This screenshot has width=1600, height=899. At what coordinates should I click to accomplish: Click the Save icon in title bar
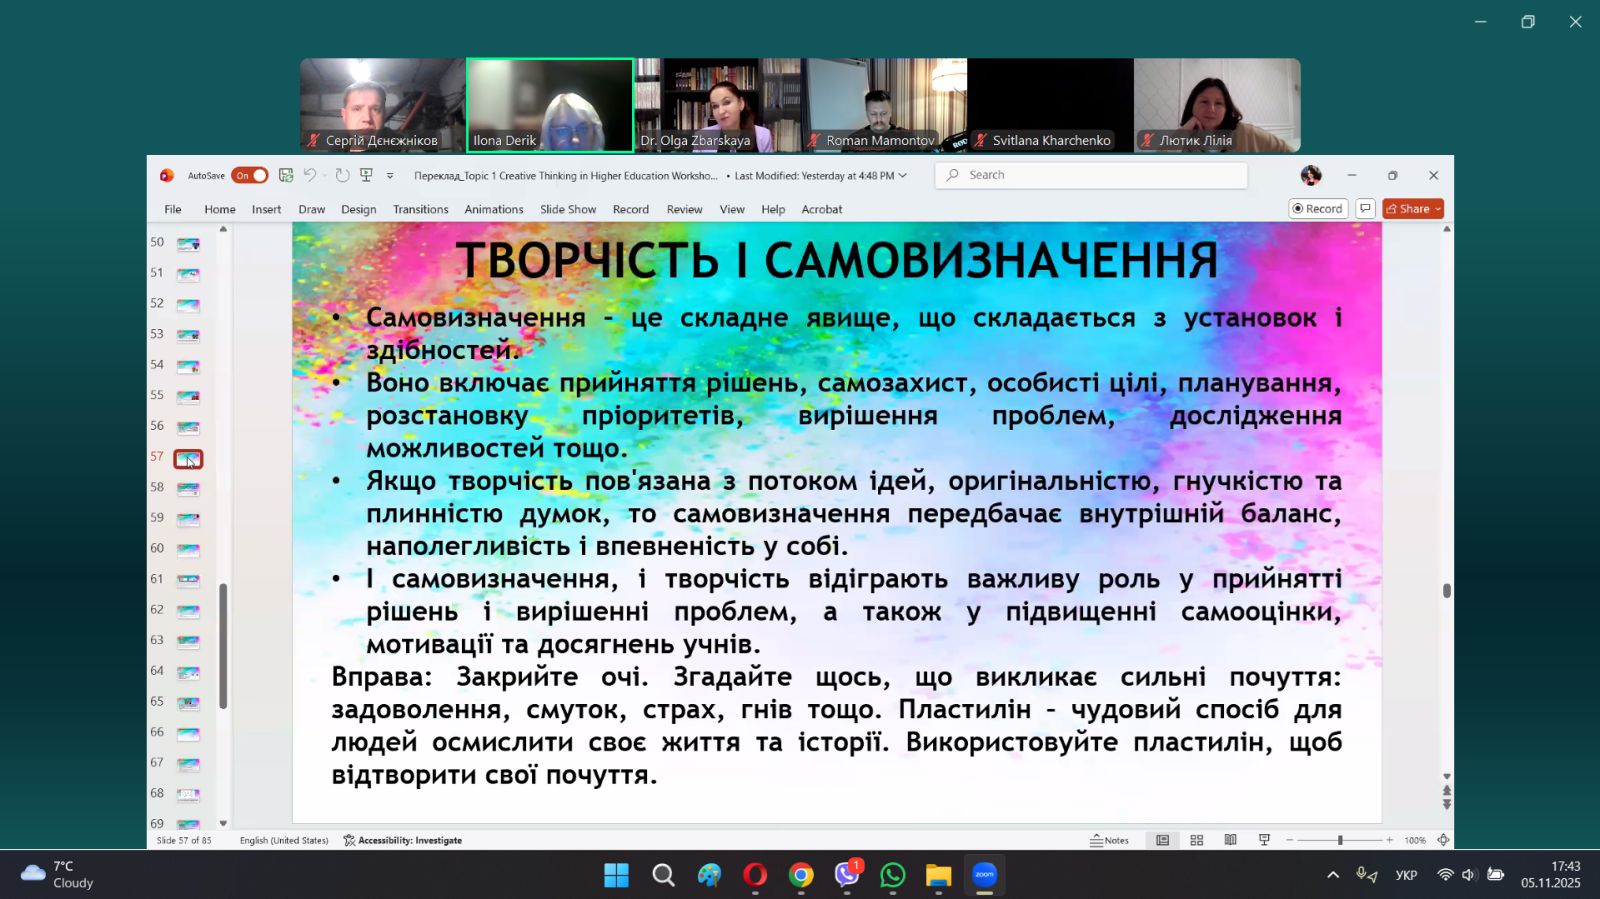click(x=286, y=176)
